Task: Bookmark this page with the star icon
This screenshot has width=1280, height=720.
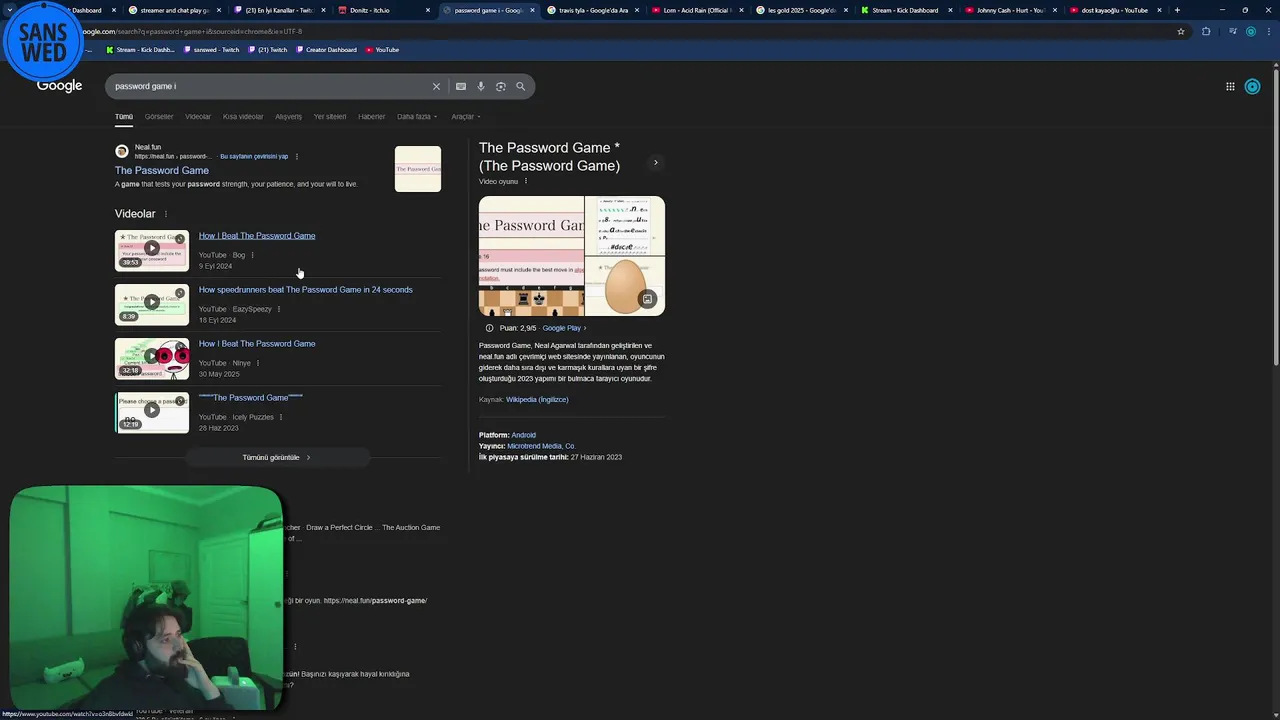Action: [x=1181, y=31]
